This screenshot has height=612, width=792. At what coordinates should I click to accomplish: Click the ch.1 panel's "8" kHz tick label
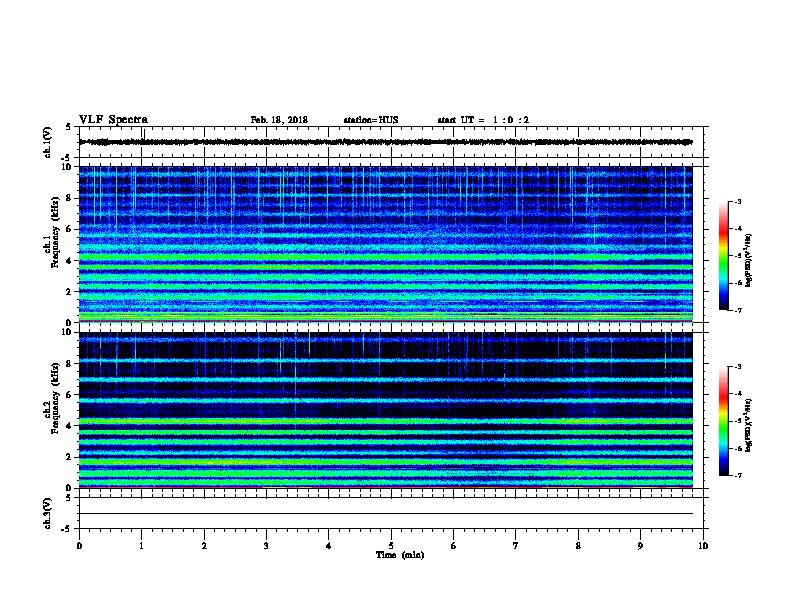point(70,198)
